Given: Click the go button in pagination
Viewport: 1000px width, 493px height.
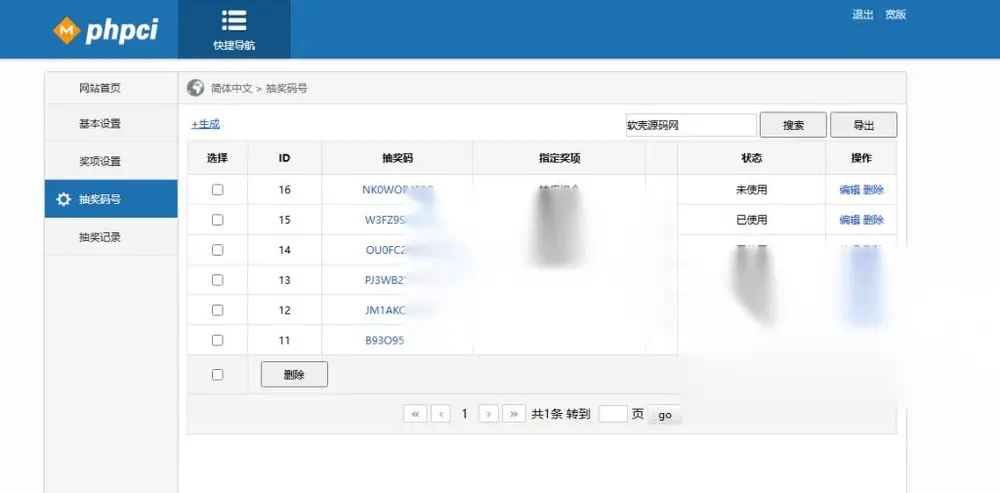Looking at the screenshot, I should [665, 415].
